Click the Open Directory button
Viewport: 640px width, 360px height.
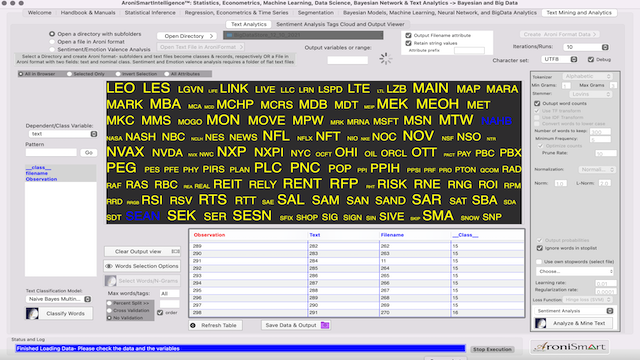click(188, 36)
